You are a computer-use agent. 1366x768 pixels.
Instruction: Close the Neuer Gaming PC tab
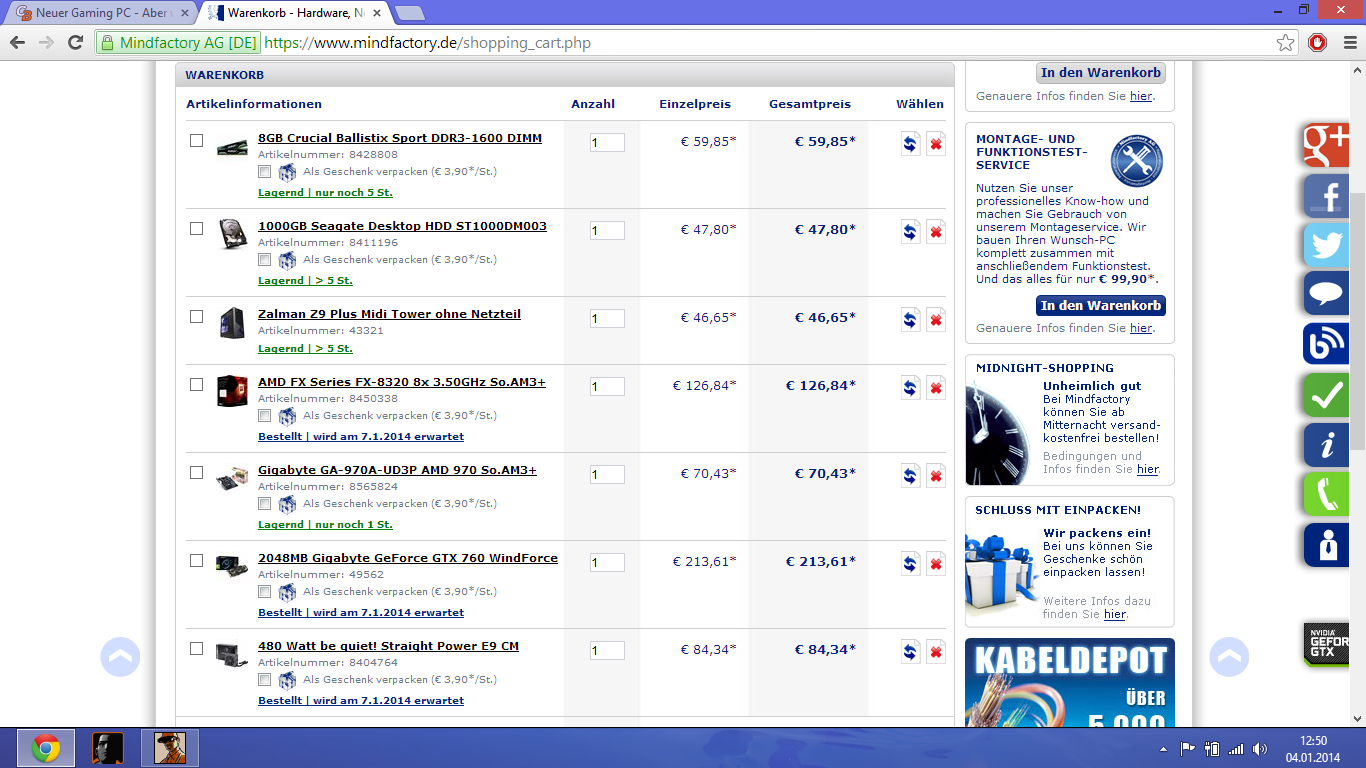tap(184, 13)
